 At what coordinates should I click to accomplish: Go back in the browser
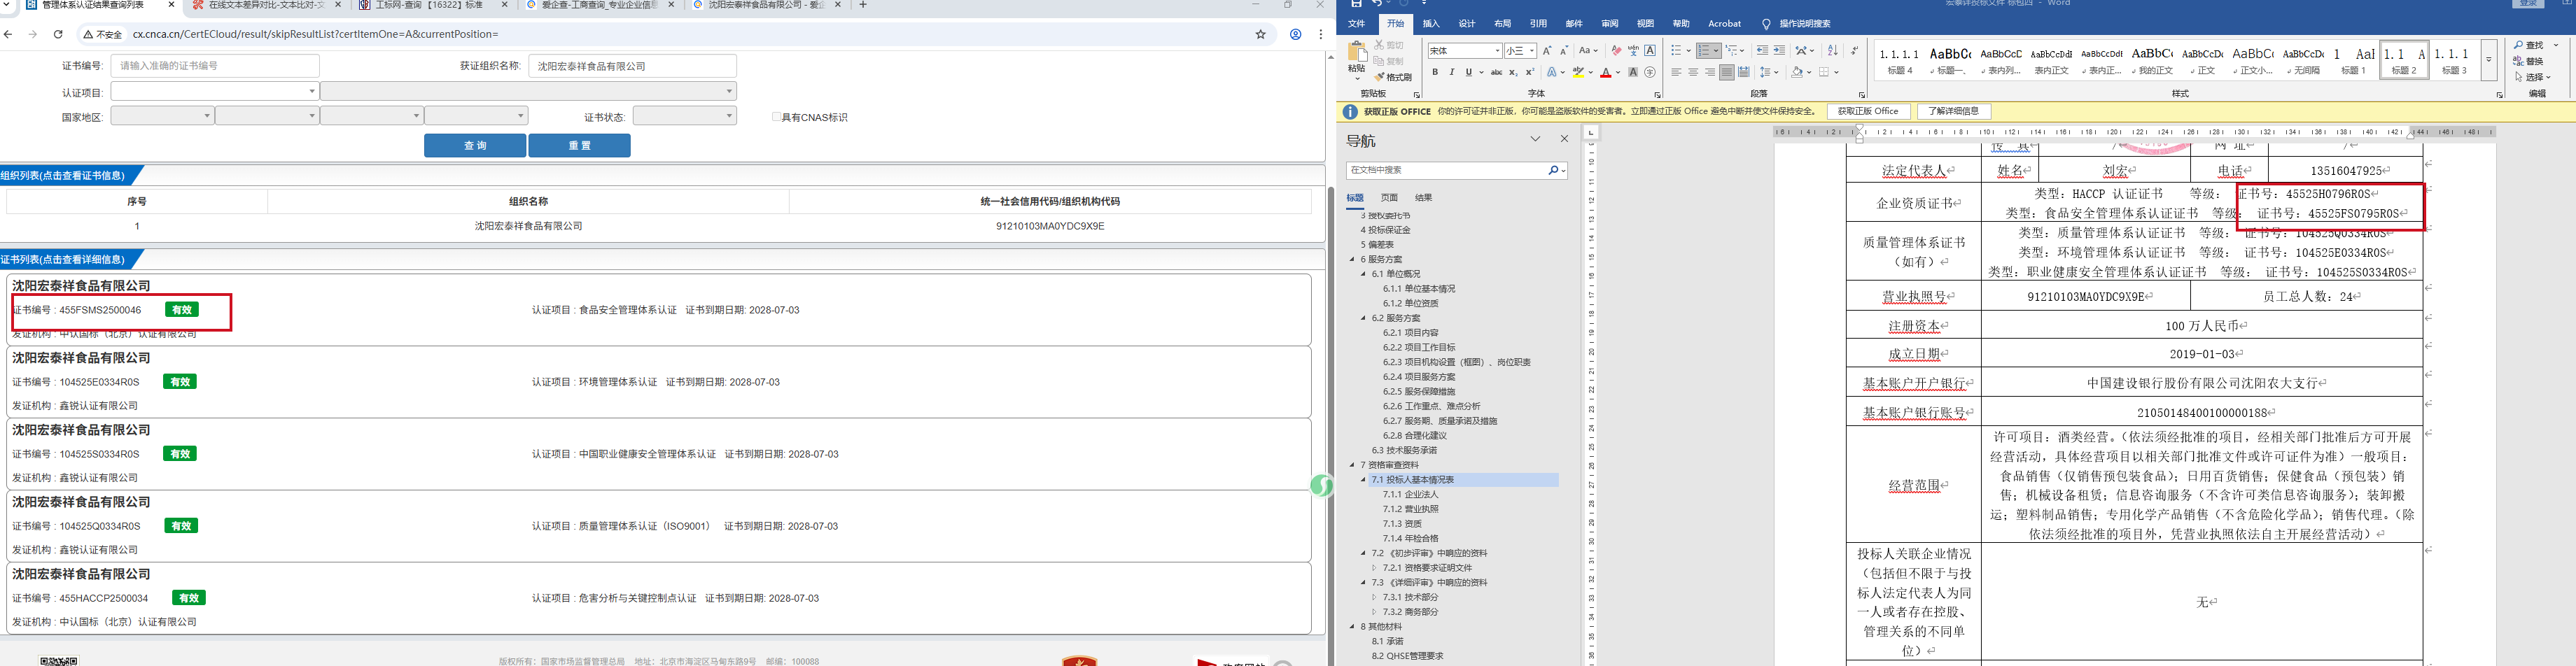click(8, 34)
